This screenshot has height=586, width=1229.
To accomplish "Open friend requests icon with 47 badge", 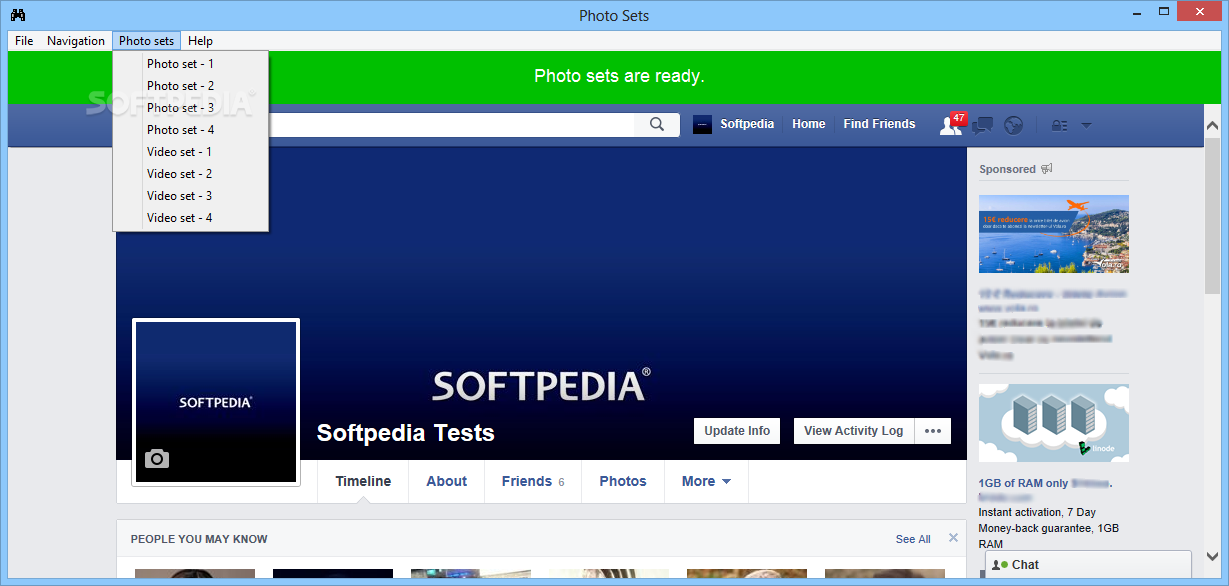I will pos(950,125).
